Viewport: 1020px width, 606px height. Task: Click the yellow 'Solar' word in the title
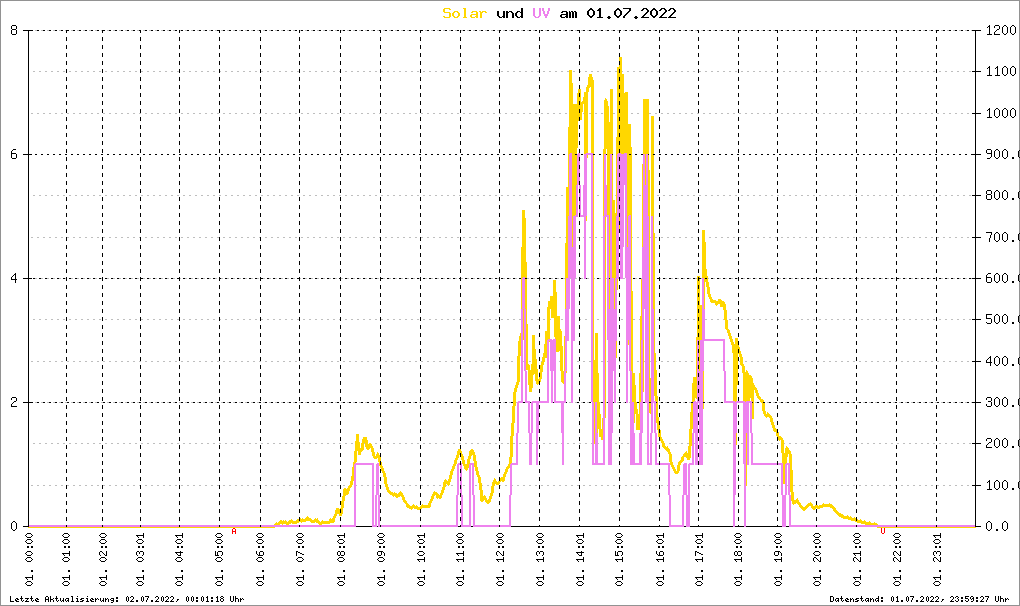pyautogui.click(x=464, y=13)
